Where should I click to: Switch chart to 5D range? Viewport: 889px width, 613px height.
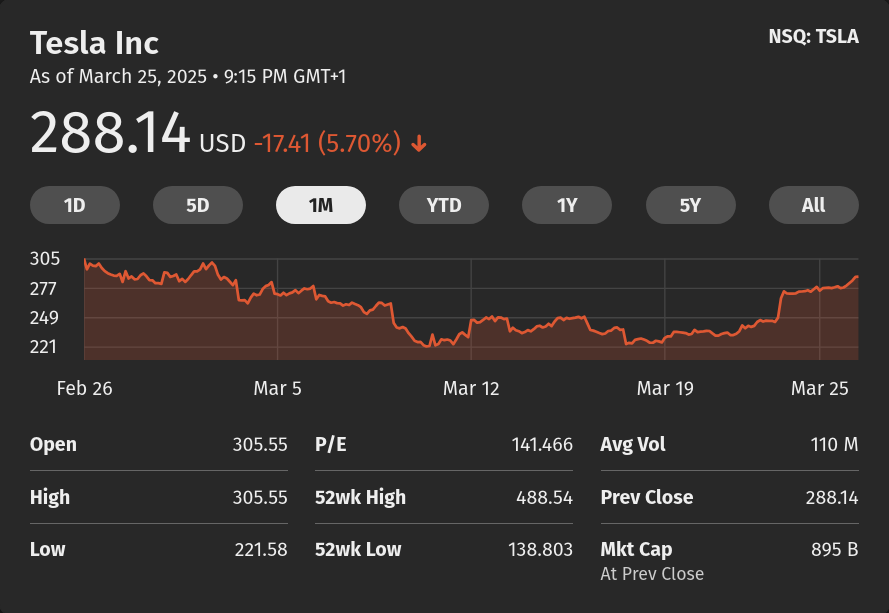click(198, 205)
